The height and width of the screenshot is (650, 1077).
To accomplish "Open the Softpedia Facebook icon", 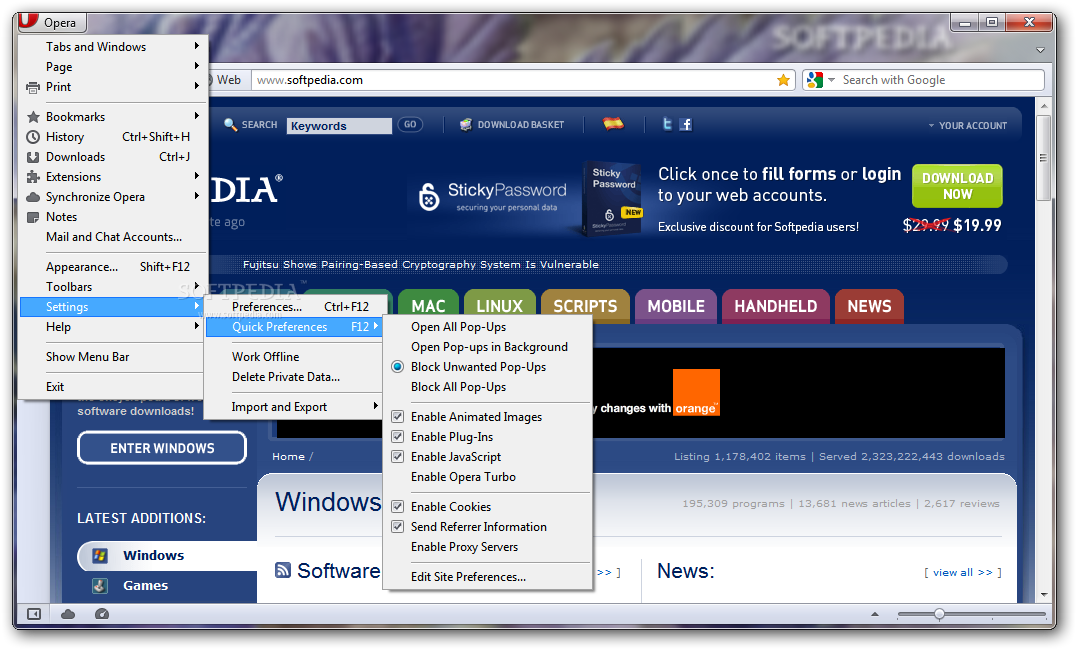I will pos(685,124).
